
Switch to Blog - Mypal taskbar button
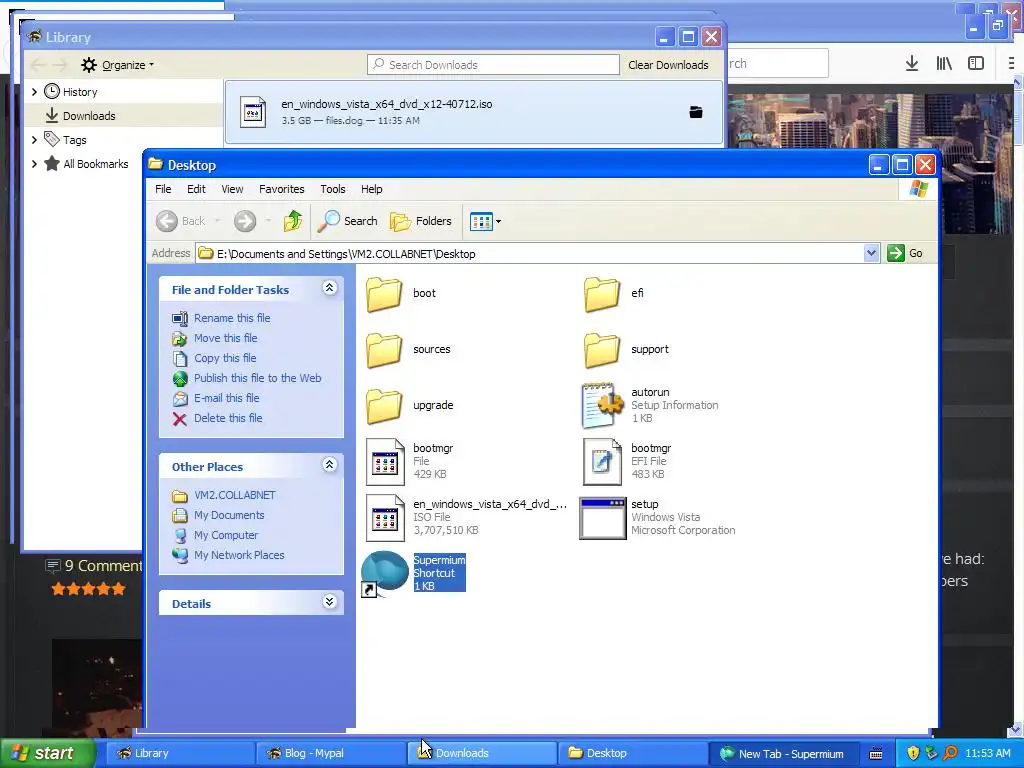pyautogui.click(x=330, y=753)
